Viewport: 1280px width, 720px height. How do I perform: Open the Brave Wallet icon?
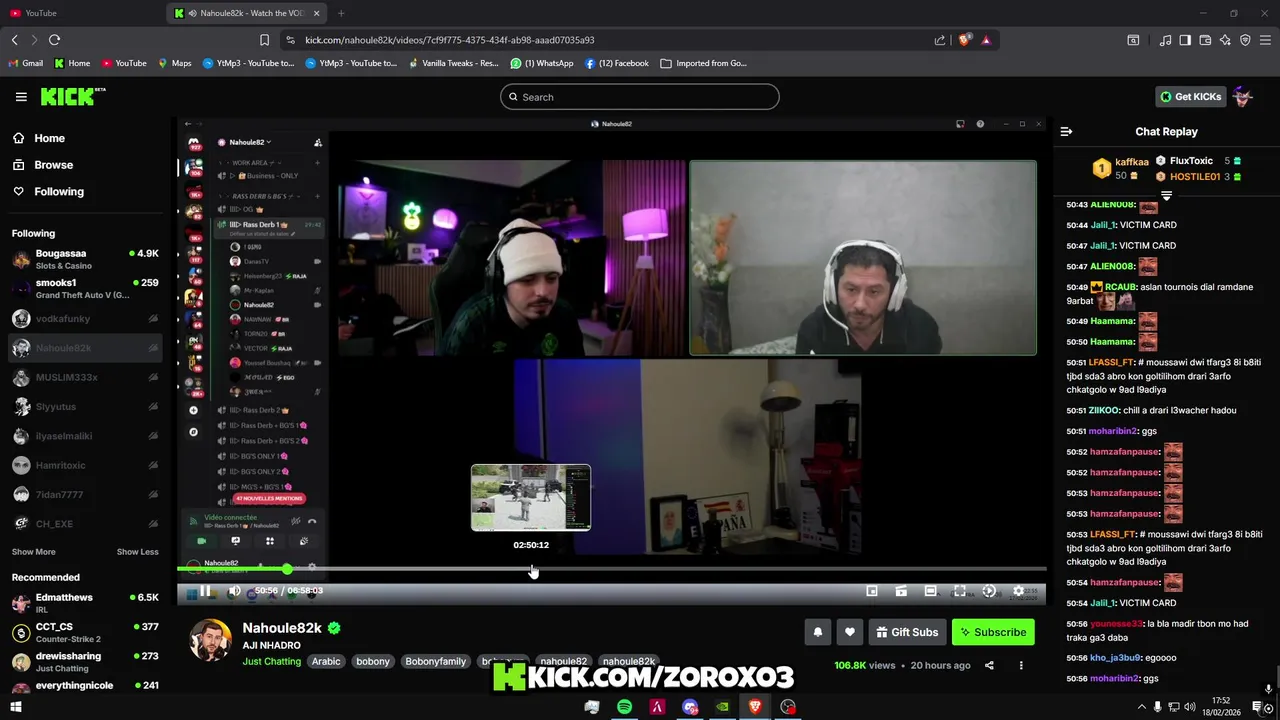[x=1205, y=40]
